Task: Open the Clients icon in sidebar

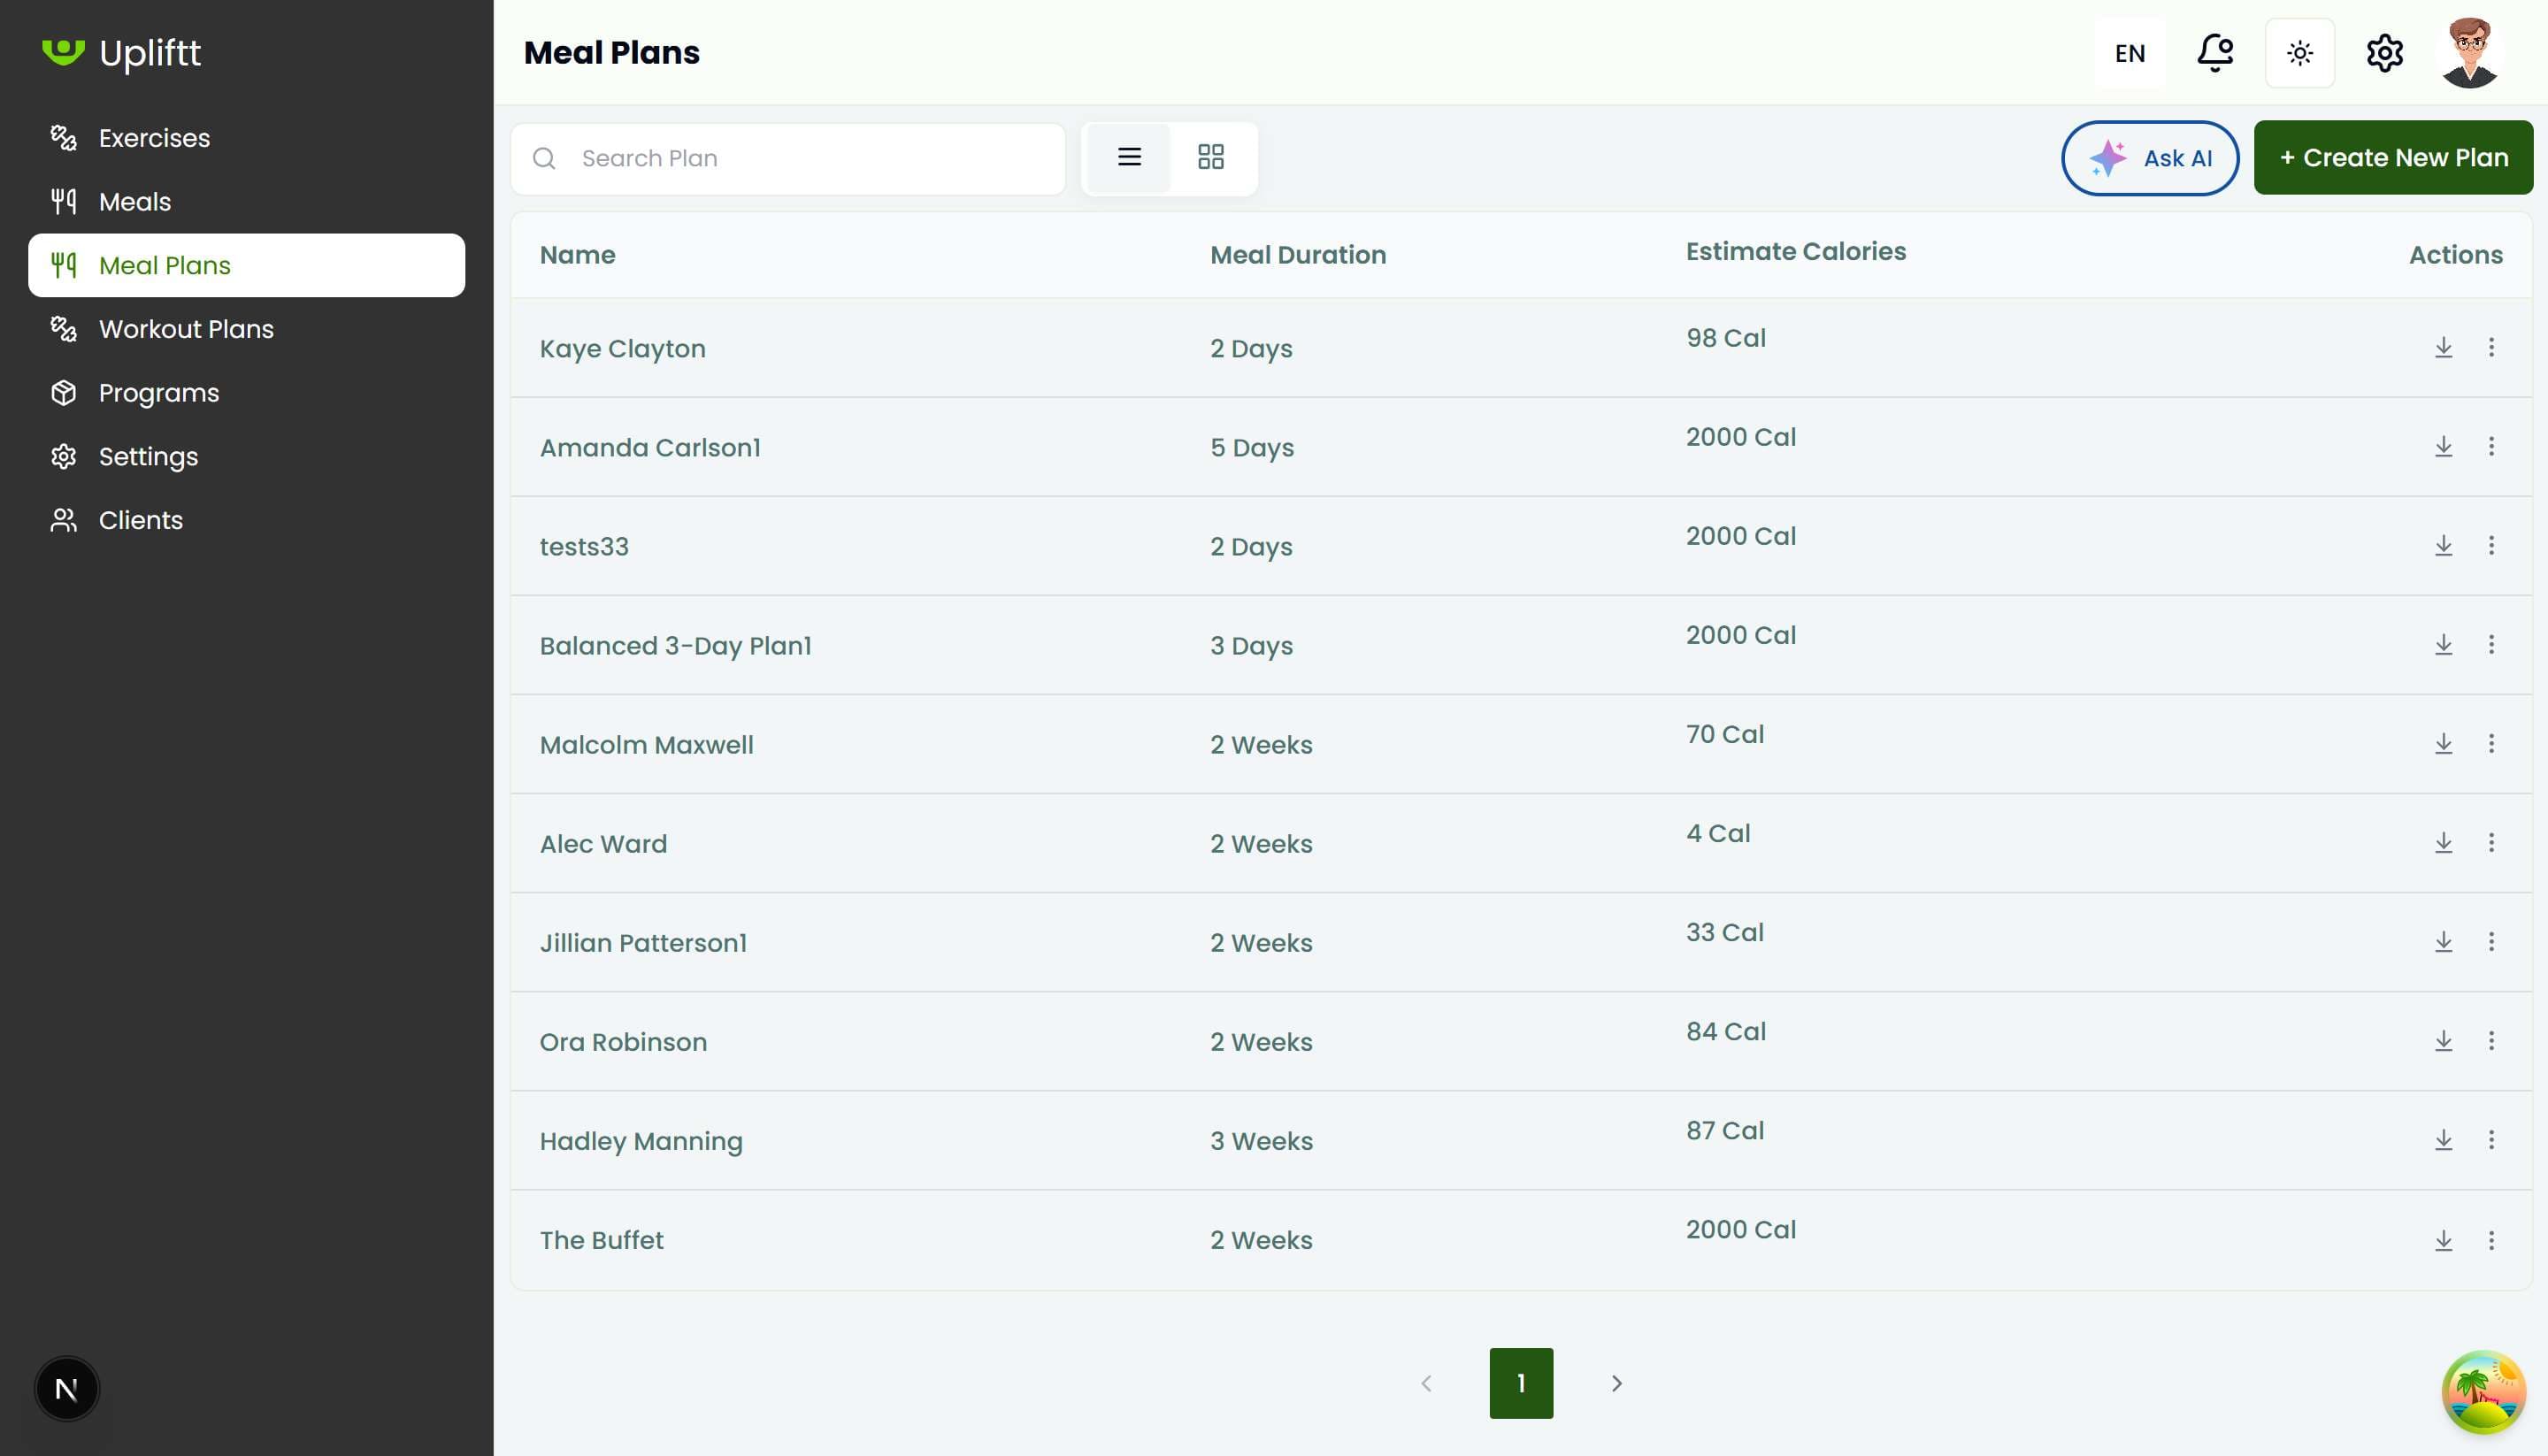Action: pyautogui.click(x=63, y=519)
